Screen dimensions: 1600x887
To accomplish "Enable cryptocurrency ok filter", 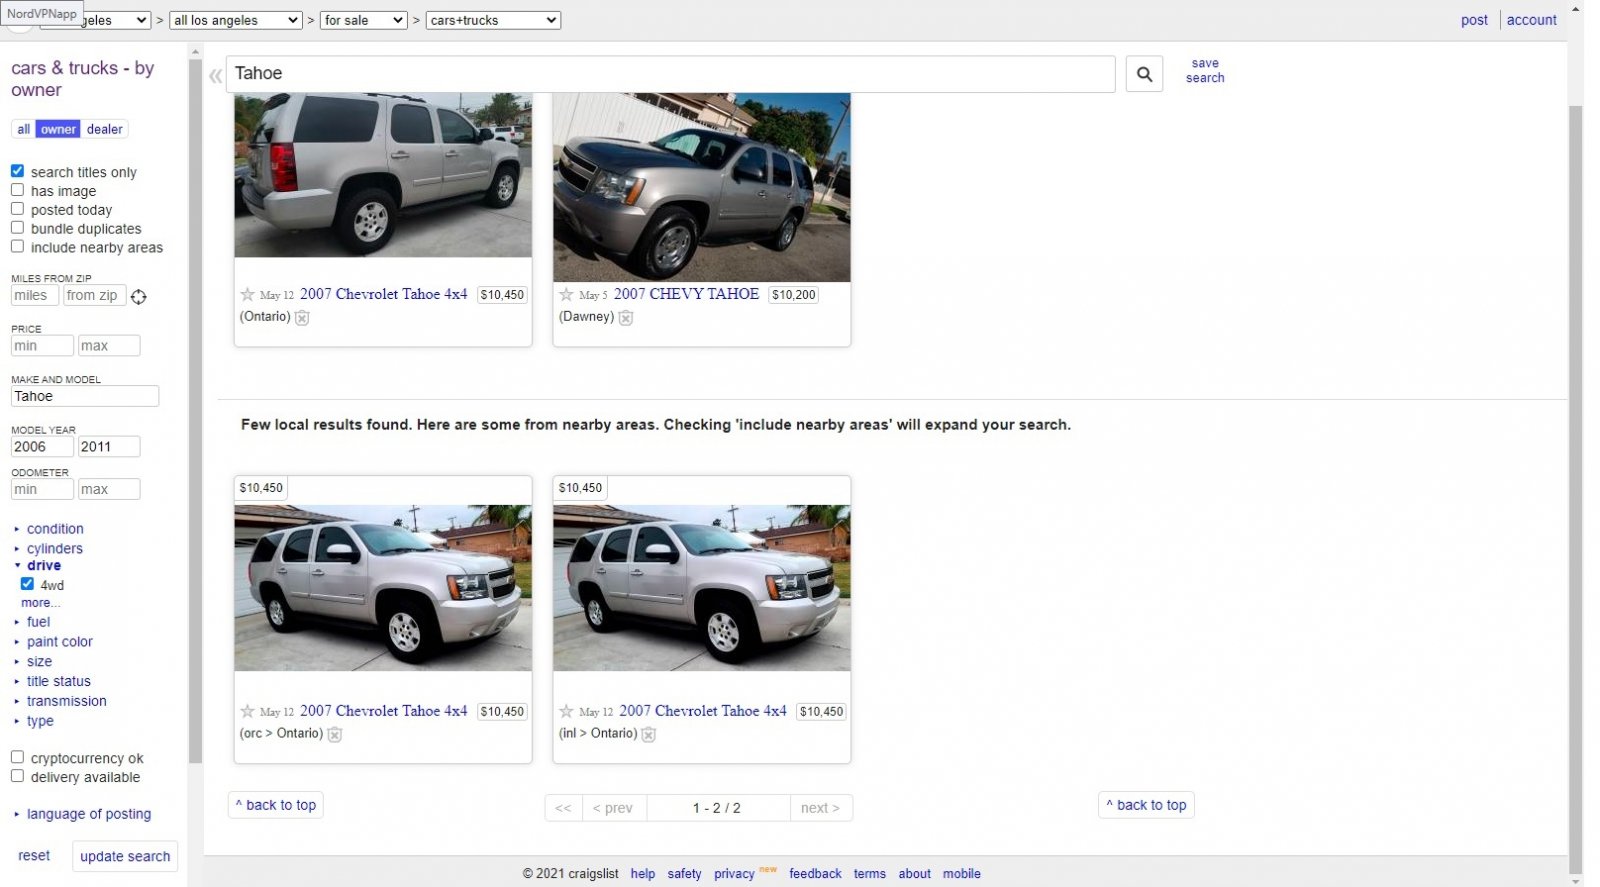I will pyautogui.click(x=17, y=757).
